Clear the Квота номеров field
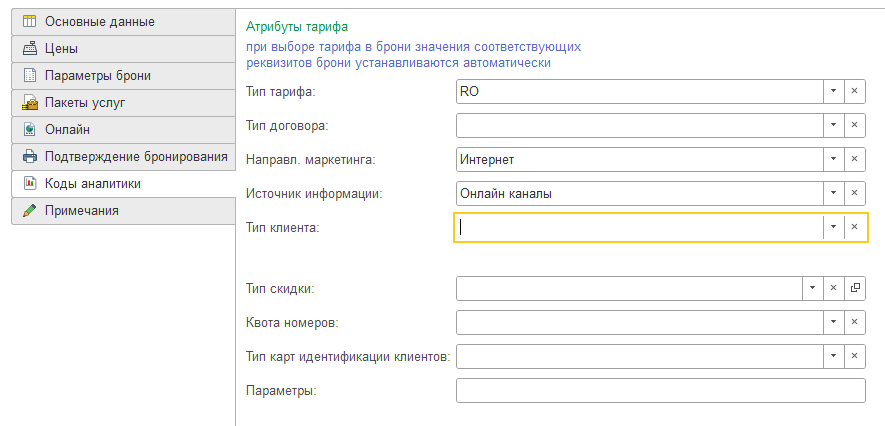Image resolution: width=885 pixels, height=426 pixels. pos(855,322)
